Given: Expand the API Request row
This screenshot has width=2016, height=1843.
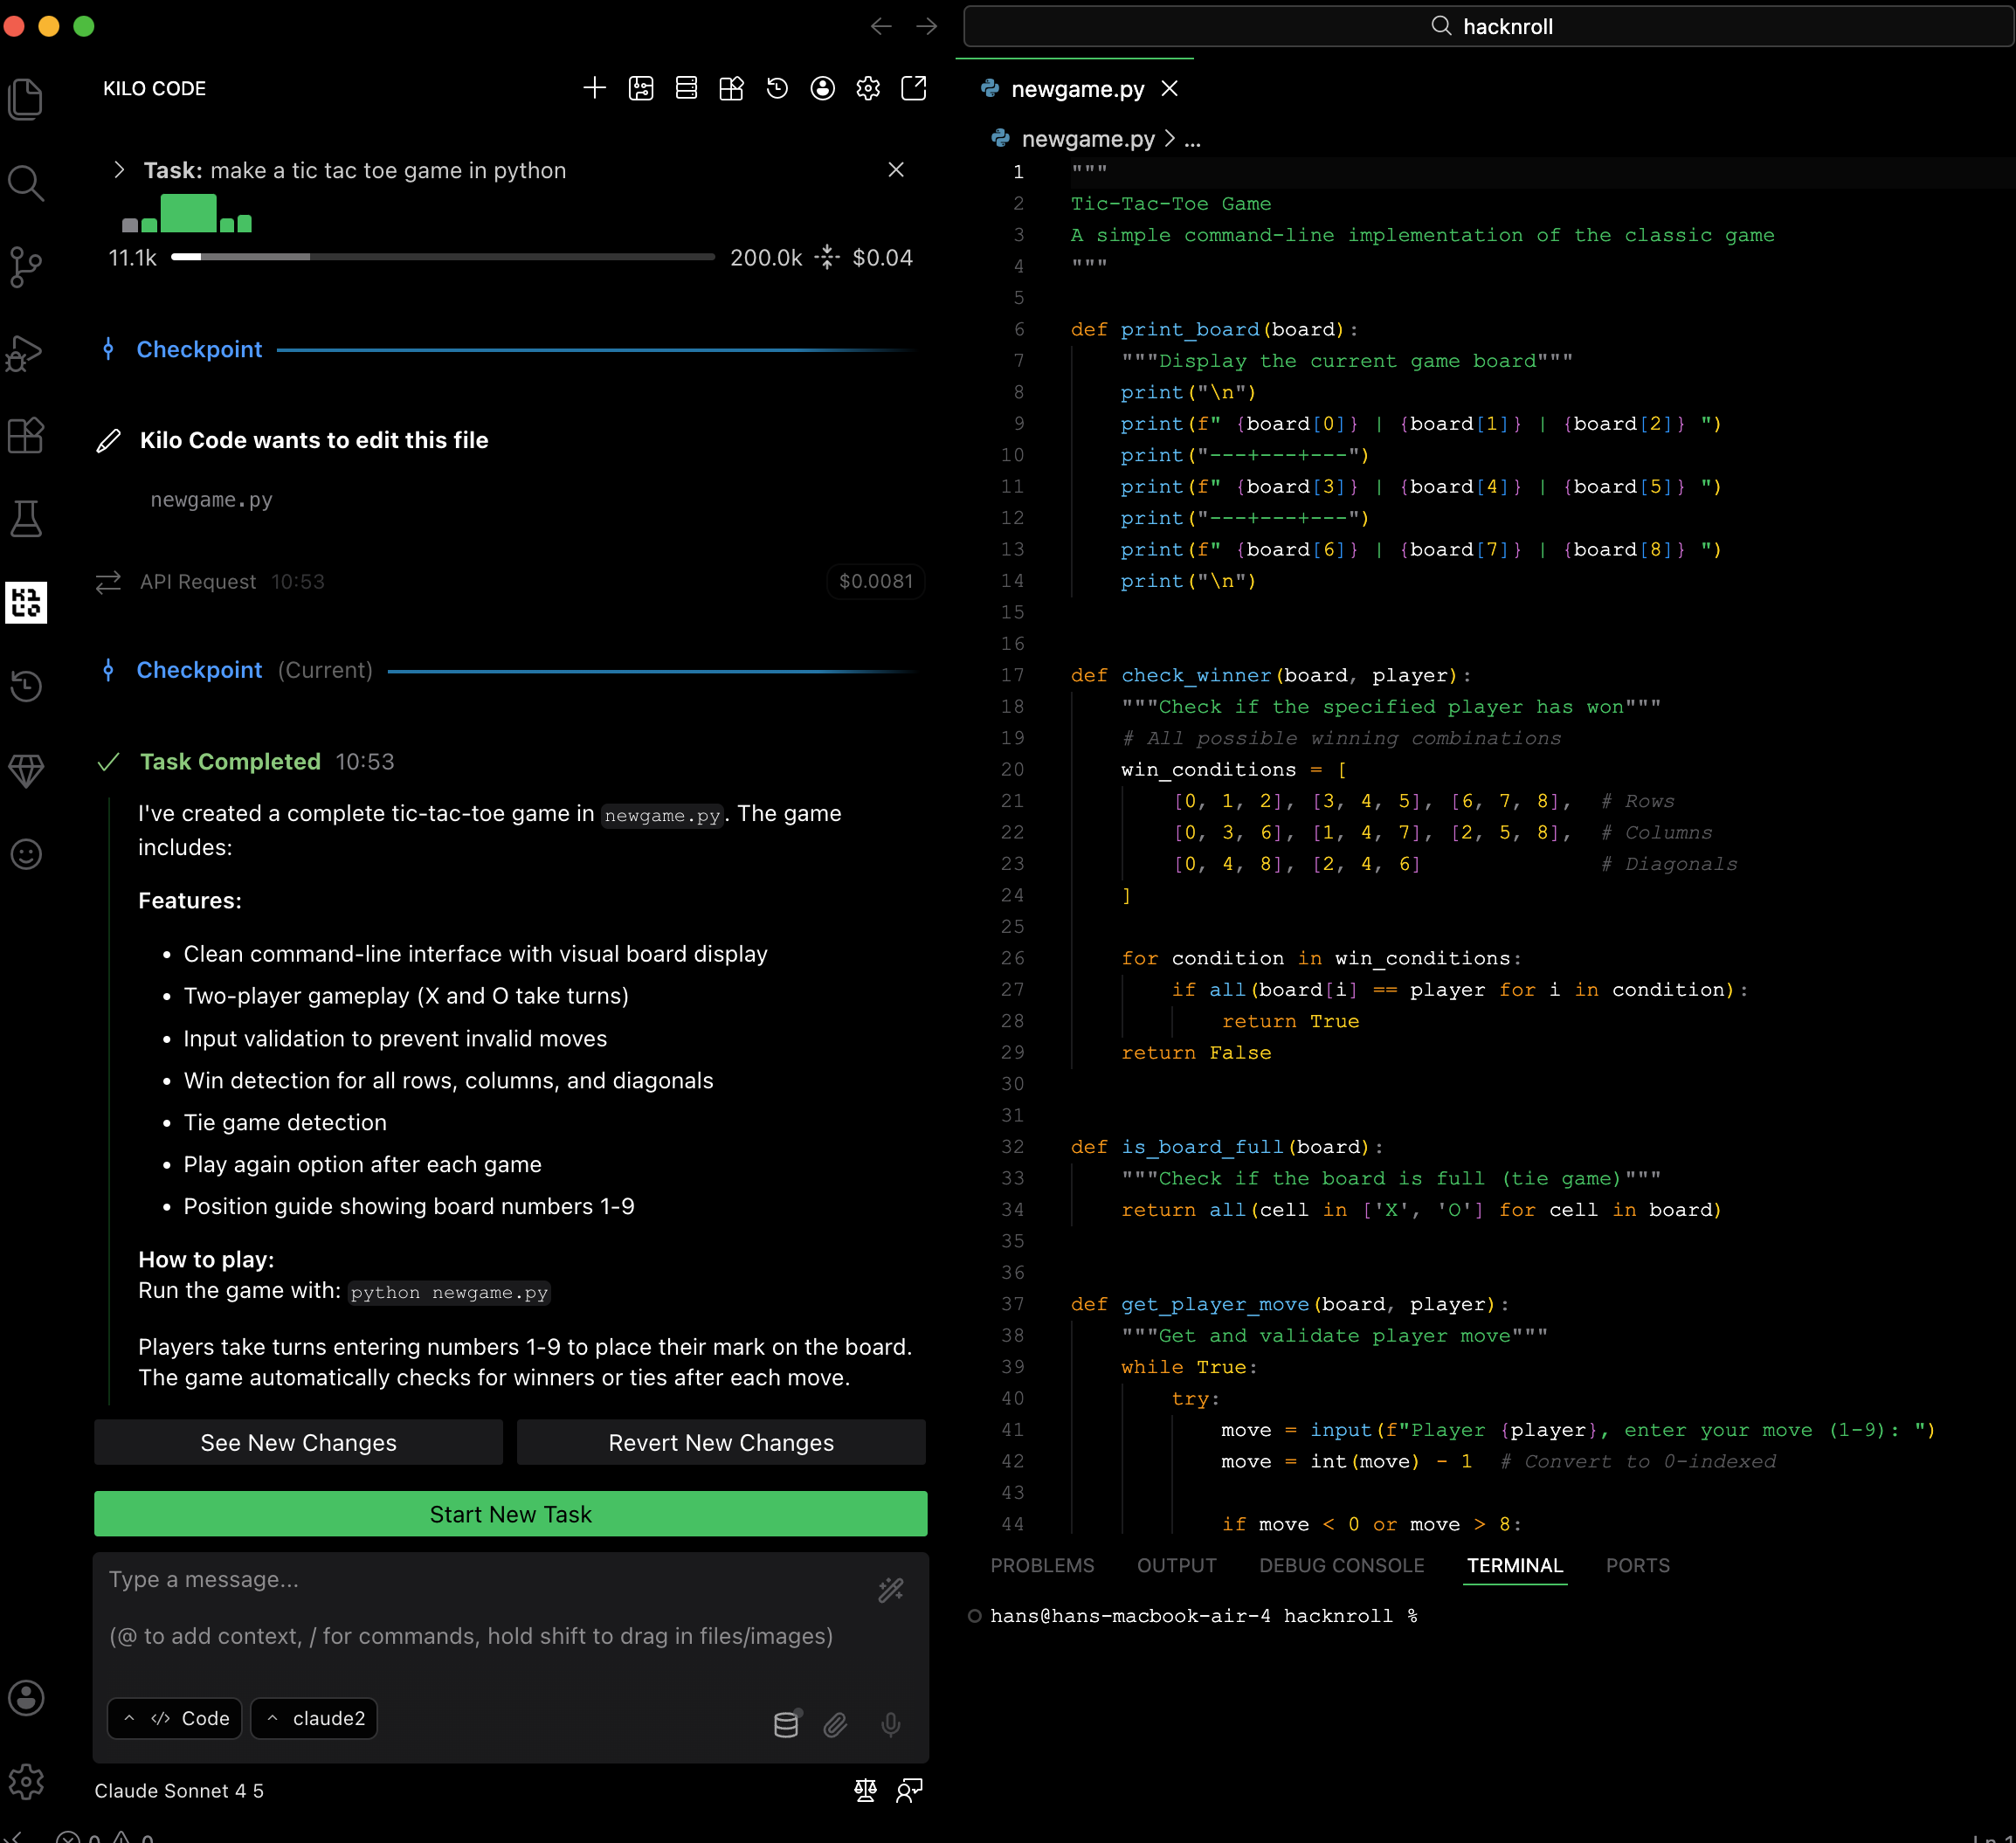Looking at the screenshot, I should tap(198, 582).
